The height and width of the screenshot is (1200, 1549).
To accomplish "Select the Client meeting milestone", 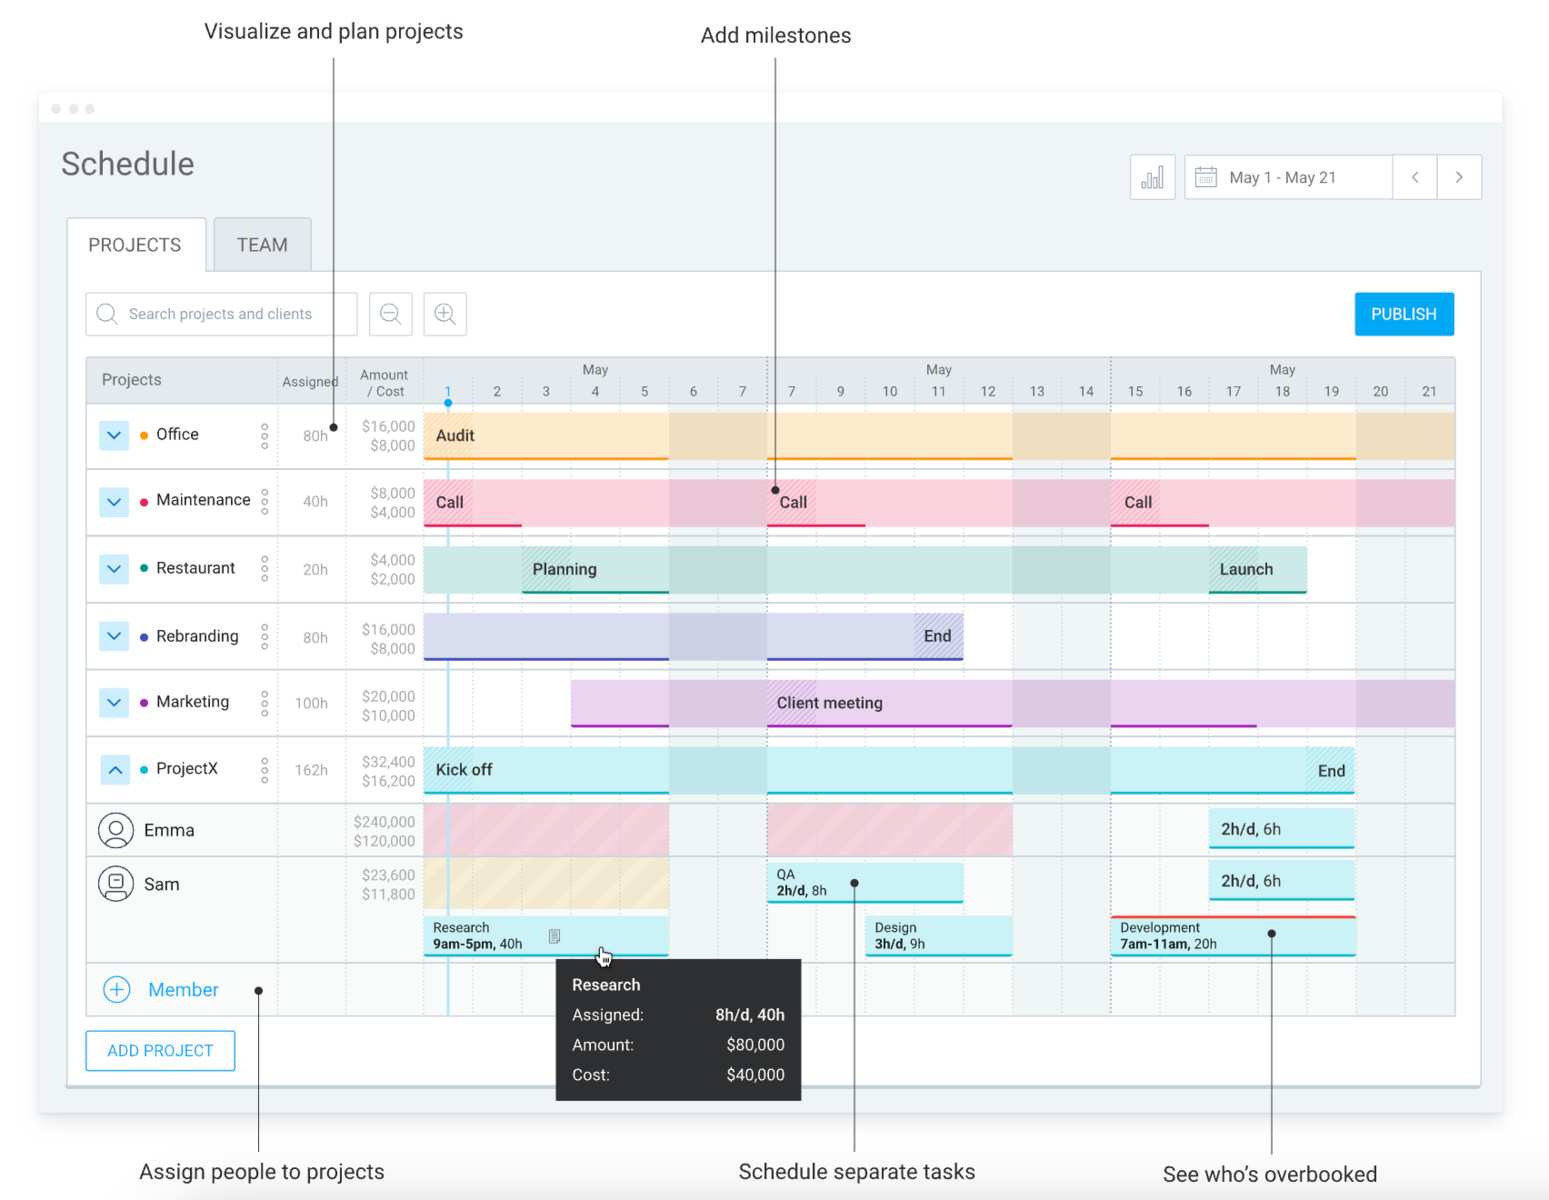I will click(830, 703).
